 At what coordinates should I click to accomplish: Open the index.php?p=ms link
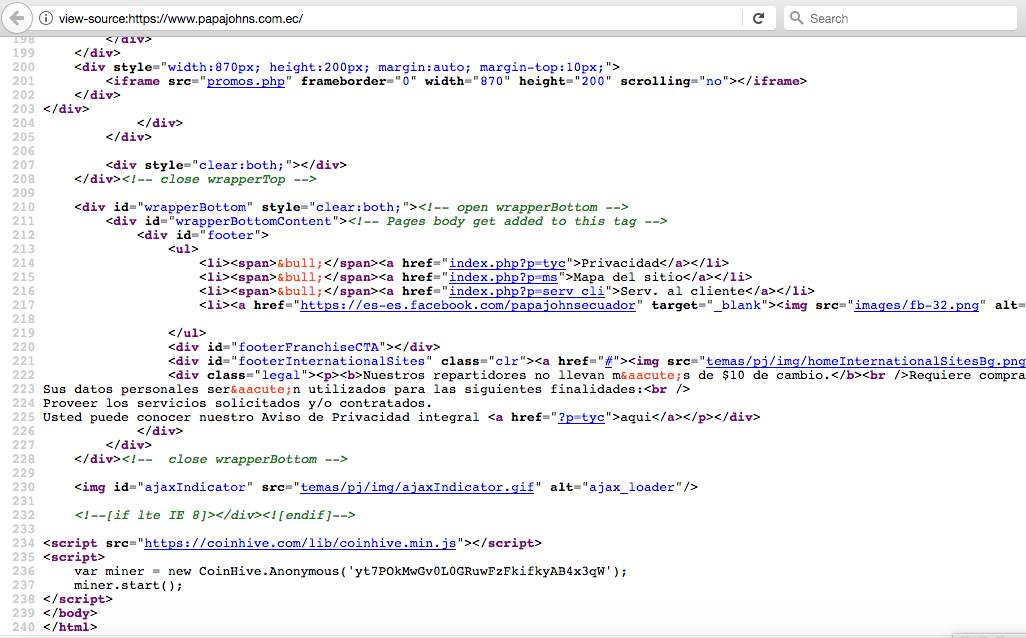pos(503,277)
